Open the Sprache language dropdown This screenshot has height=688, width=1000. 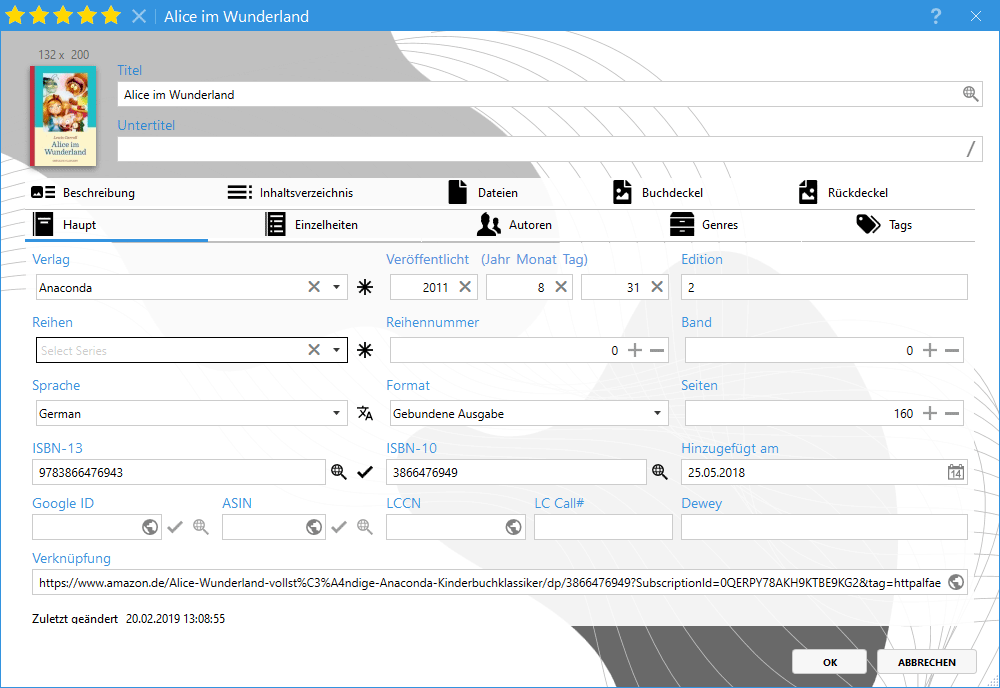click(337, 413)
